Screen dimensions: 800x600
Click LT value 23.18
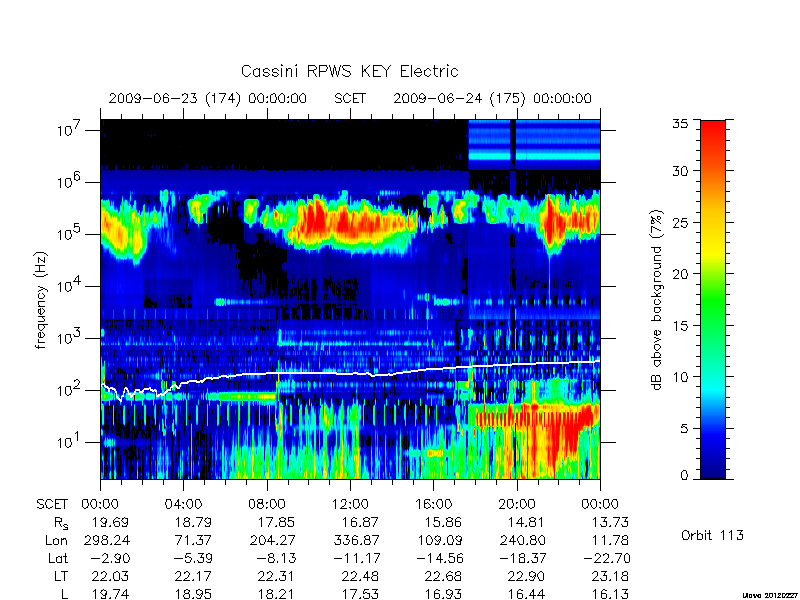tap(610, 576)
